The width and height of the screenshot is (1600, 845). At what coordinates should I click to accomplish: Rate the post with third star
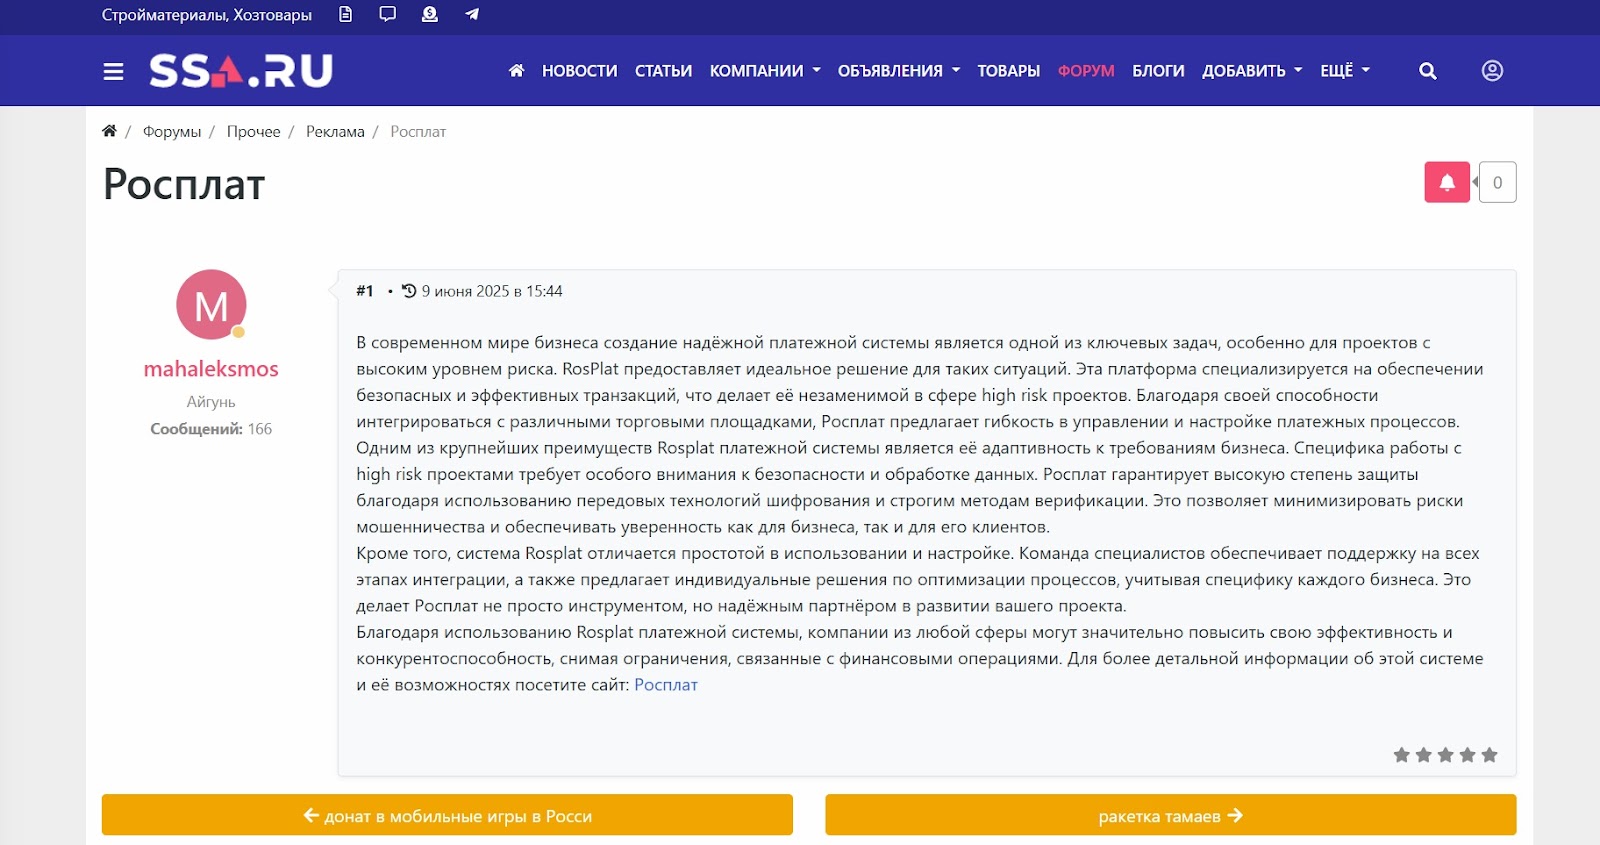(x=1446, y=755)
